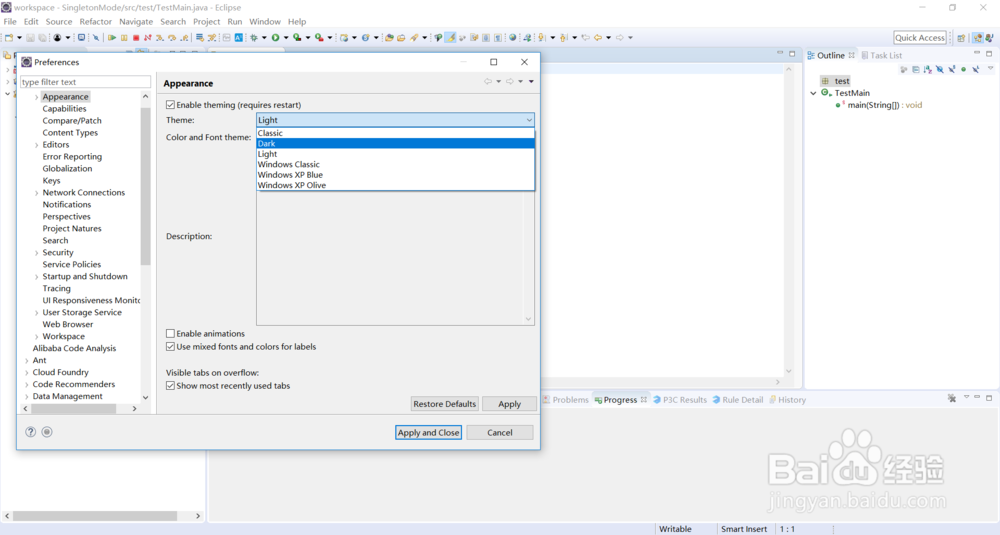This screenshot has width=1000, height=535.
Task: Click Restore Defaults button
Action: (445, 404)
